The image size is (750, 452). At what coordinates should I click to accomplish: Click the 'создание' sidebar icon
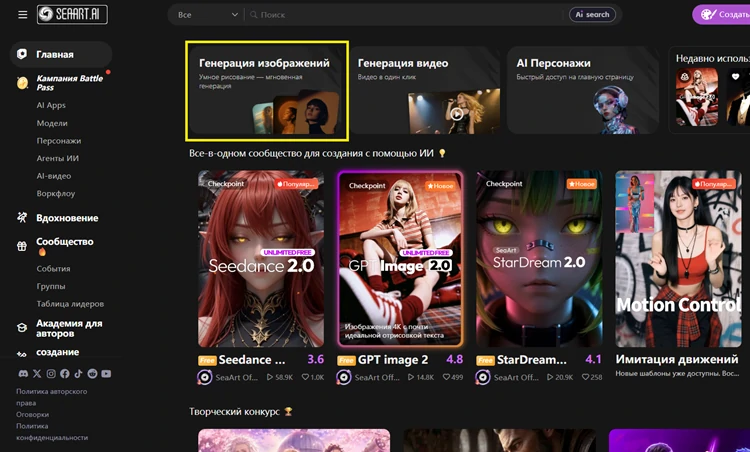coord(22,354)
